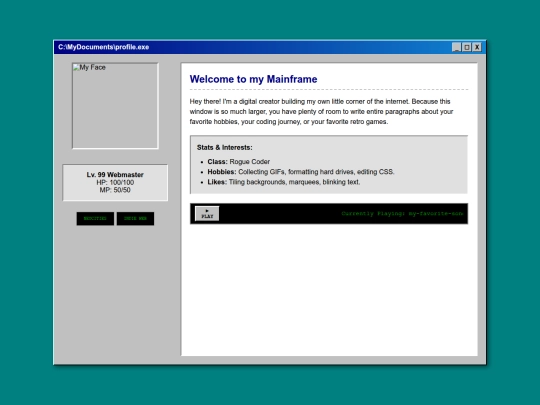Click the My Face profile picture
This screenshot has height=405, width=540.
(115, 106)
